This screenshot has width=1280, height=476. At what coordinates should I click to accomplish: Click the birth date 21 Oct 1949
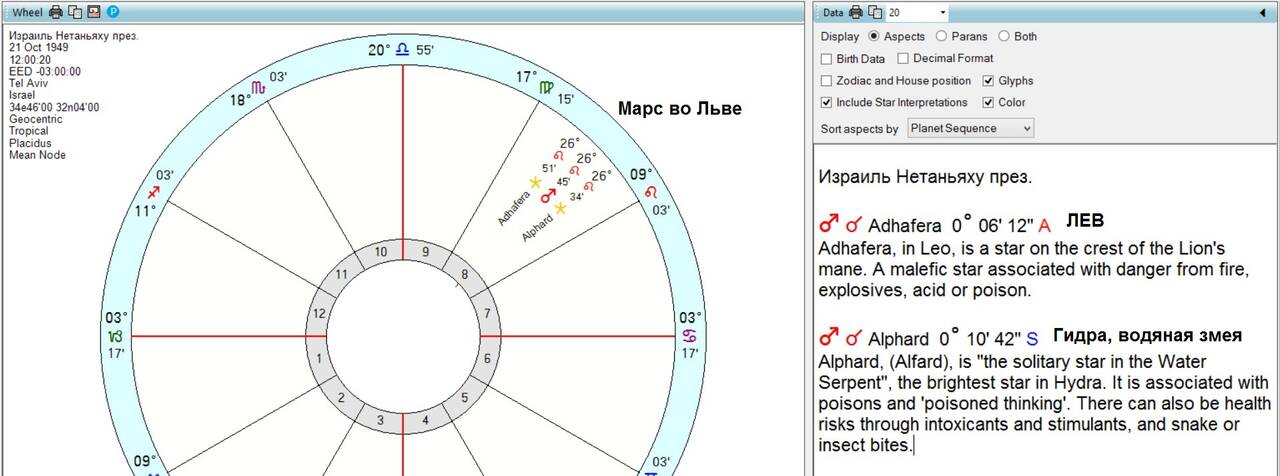pyautogui.click(x=39, y=48)
